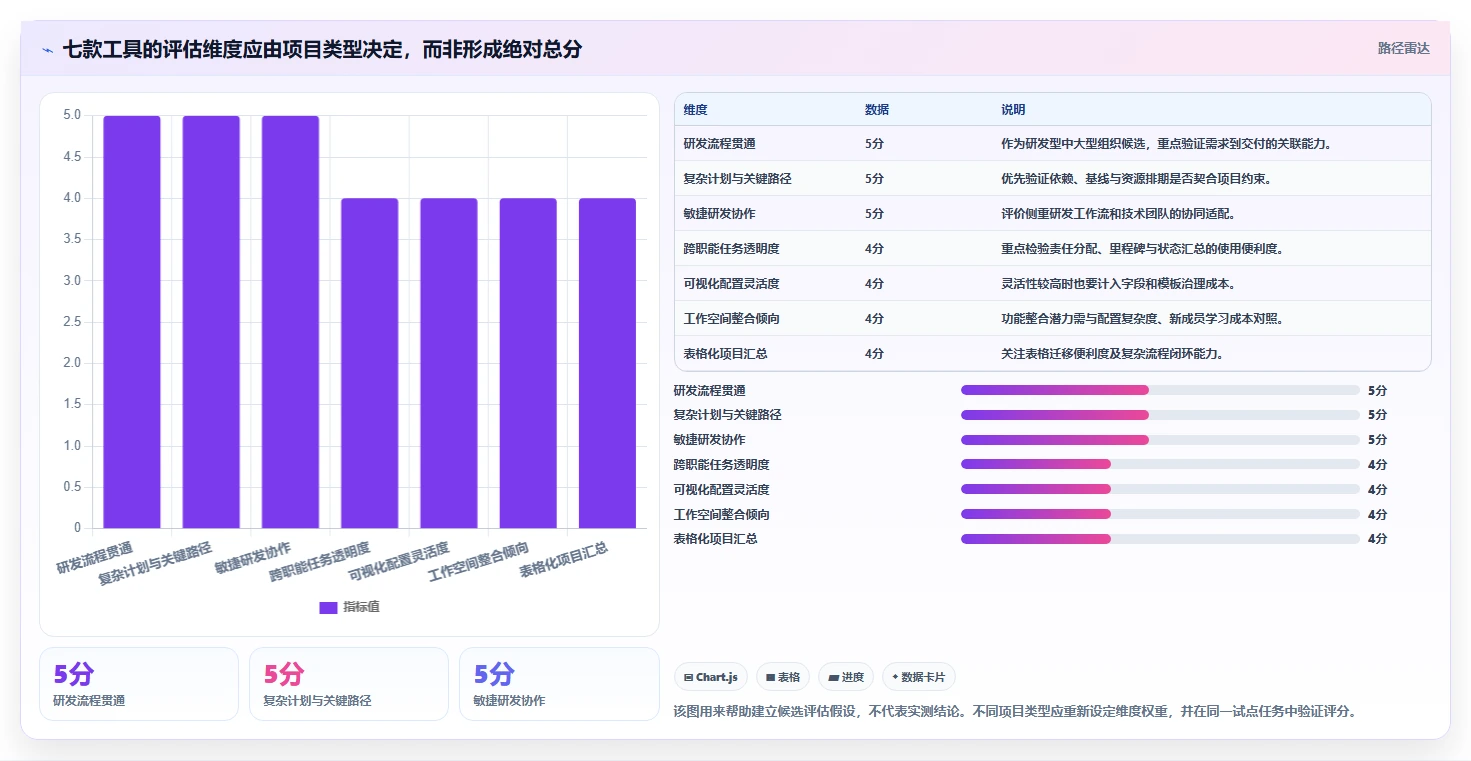The width and height of the screenshot is (1471, 761).
Task: Click the lightning icon beside the title
Action: (x=47, y=49)
